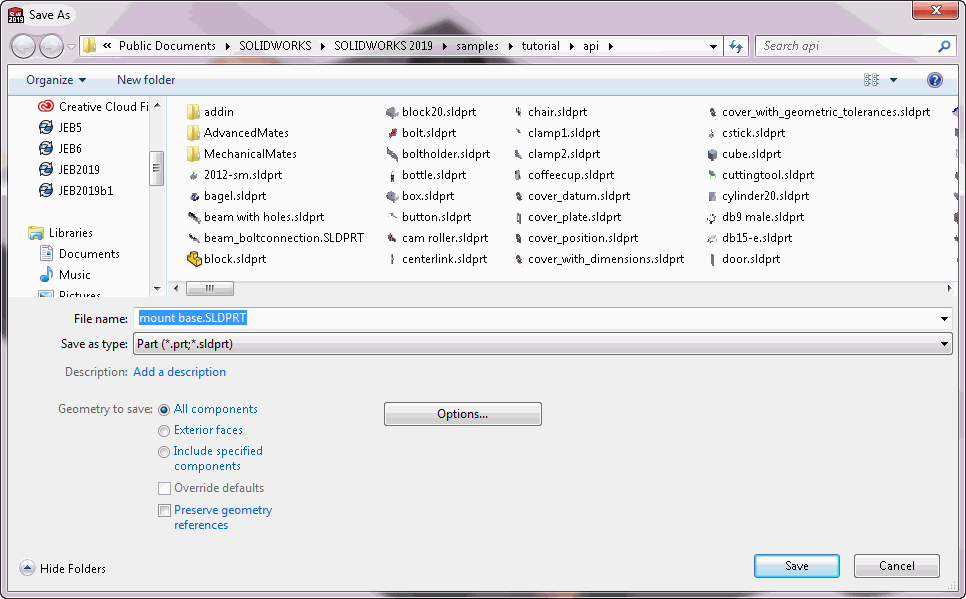Screen dimensions: 966x599
Task: Click the db9 male.sldprt file icon
Action: (712, 217)
